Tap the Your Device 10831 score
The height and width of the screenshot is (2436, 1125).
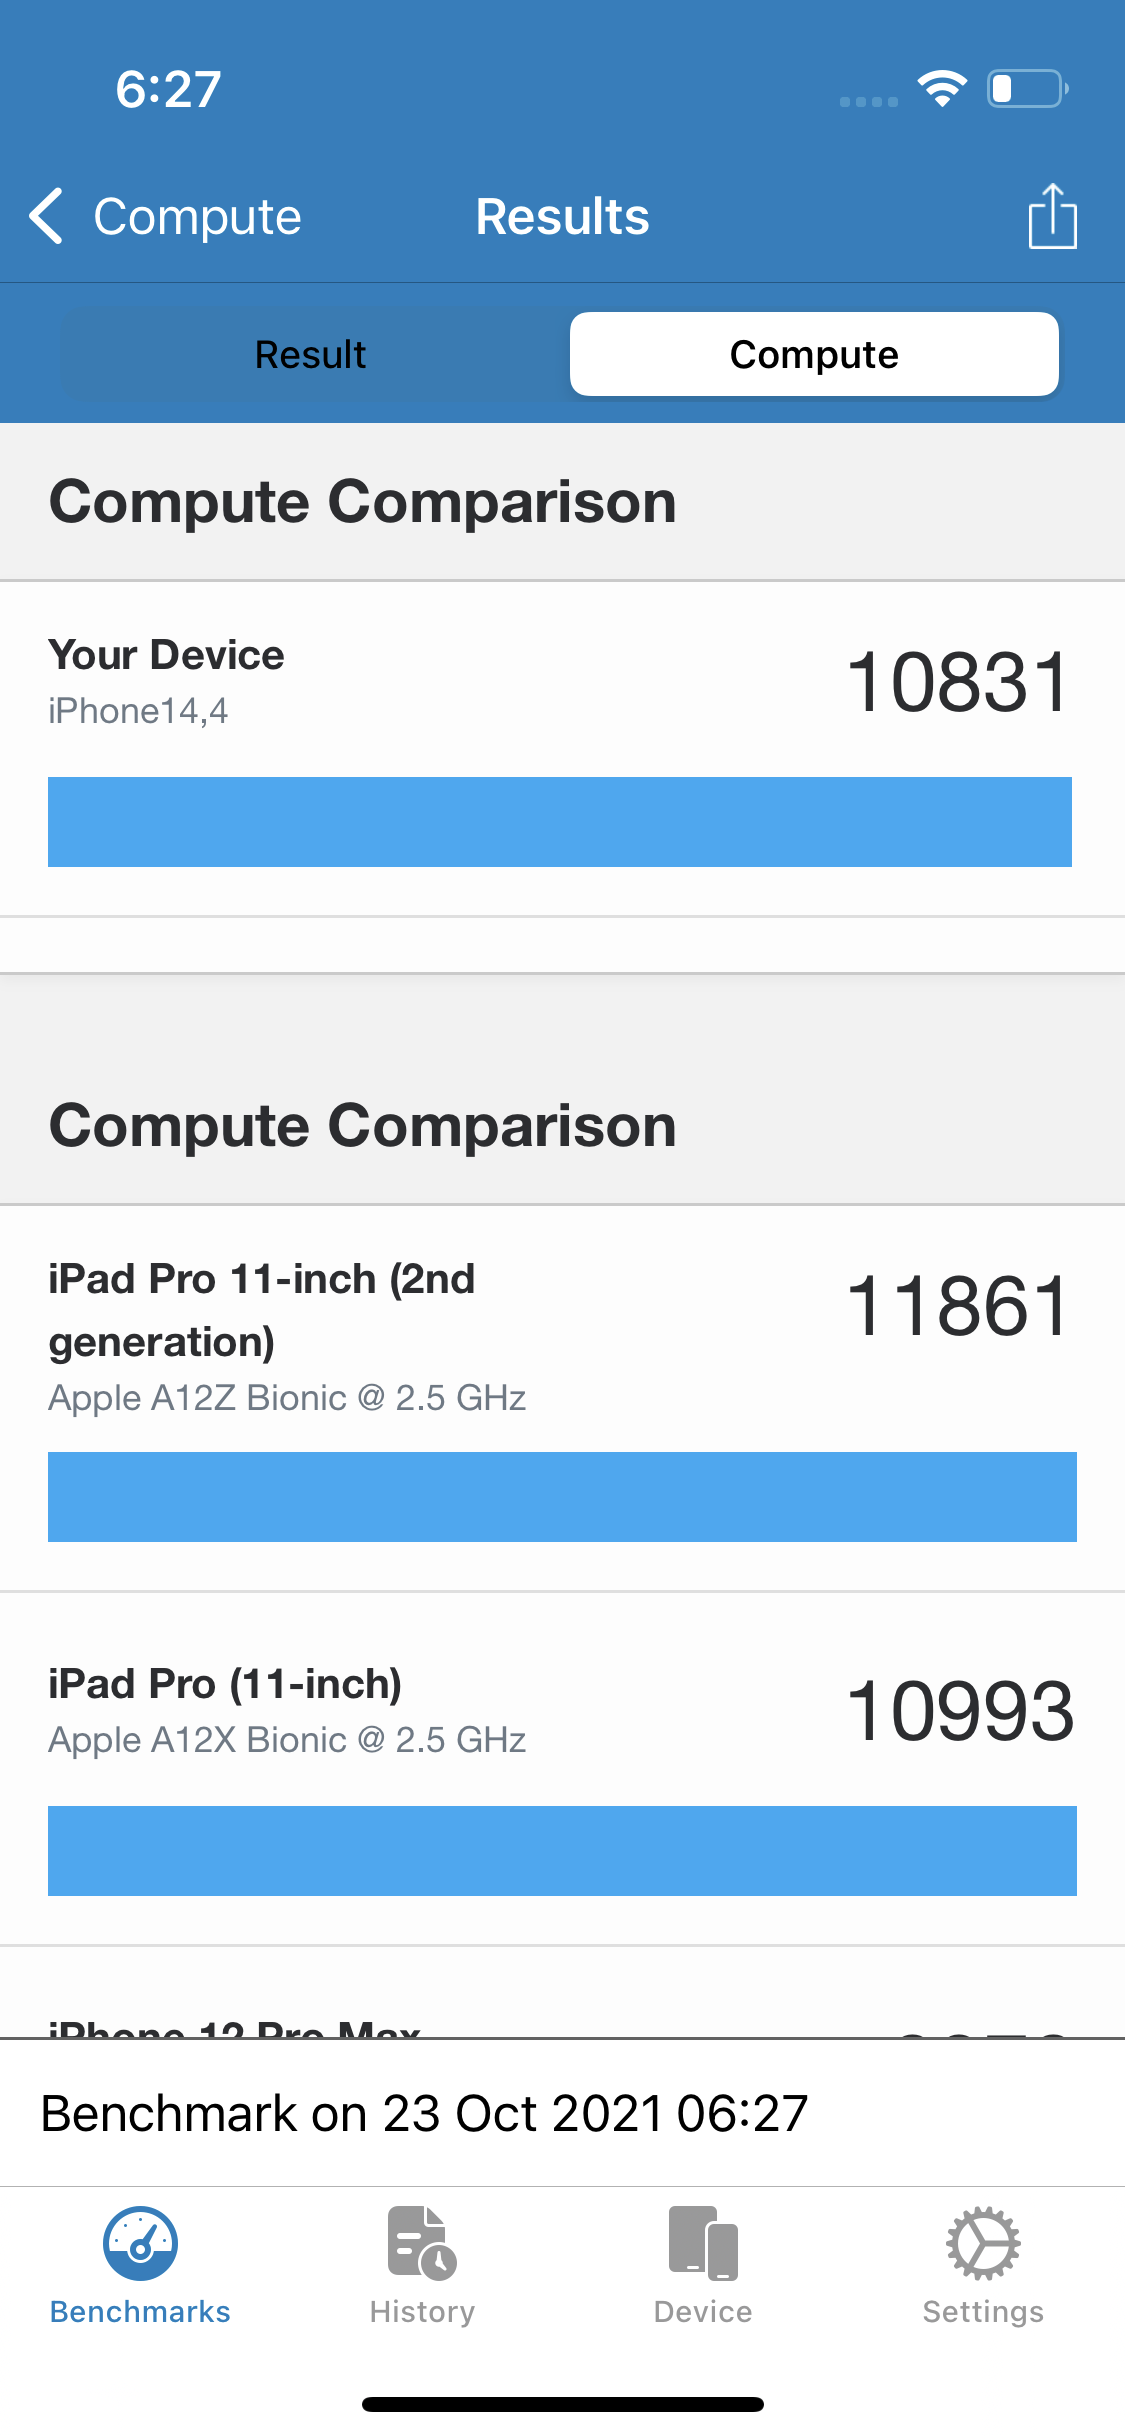[958, 683]
